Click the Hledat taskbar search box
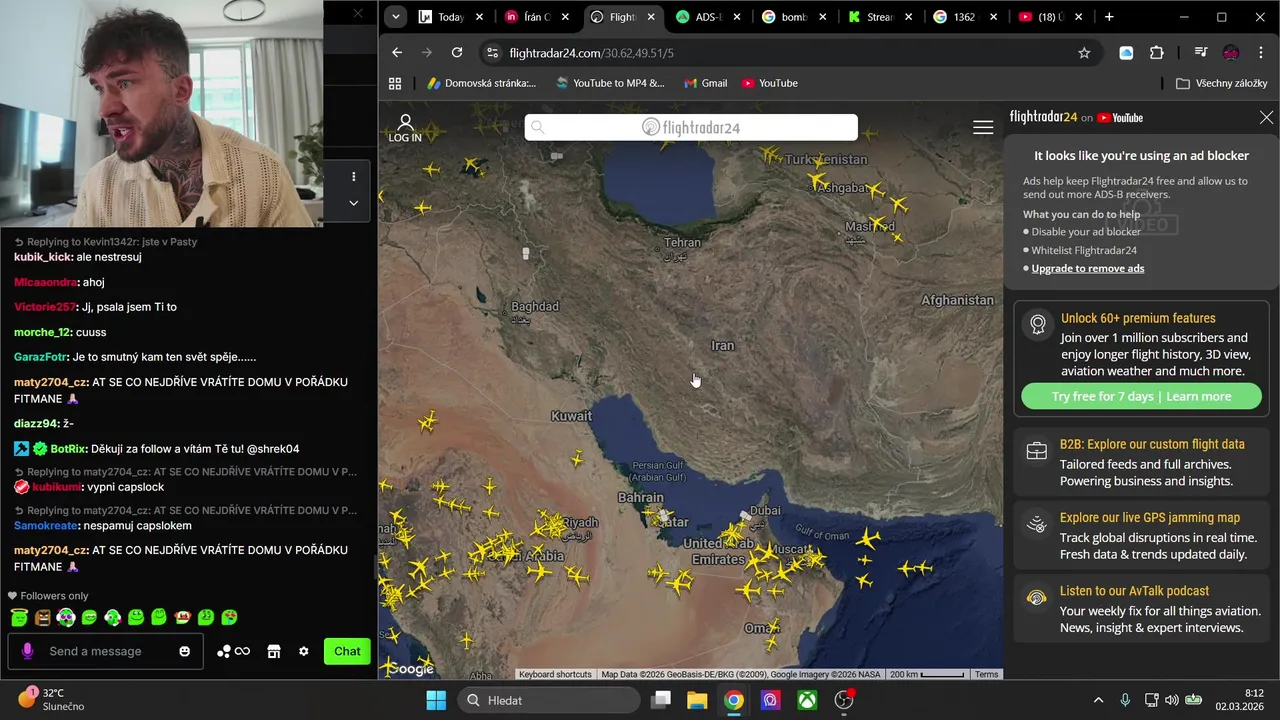1280x720 pixels. tap(547, 700)
